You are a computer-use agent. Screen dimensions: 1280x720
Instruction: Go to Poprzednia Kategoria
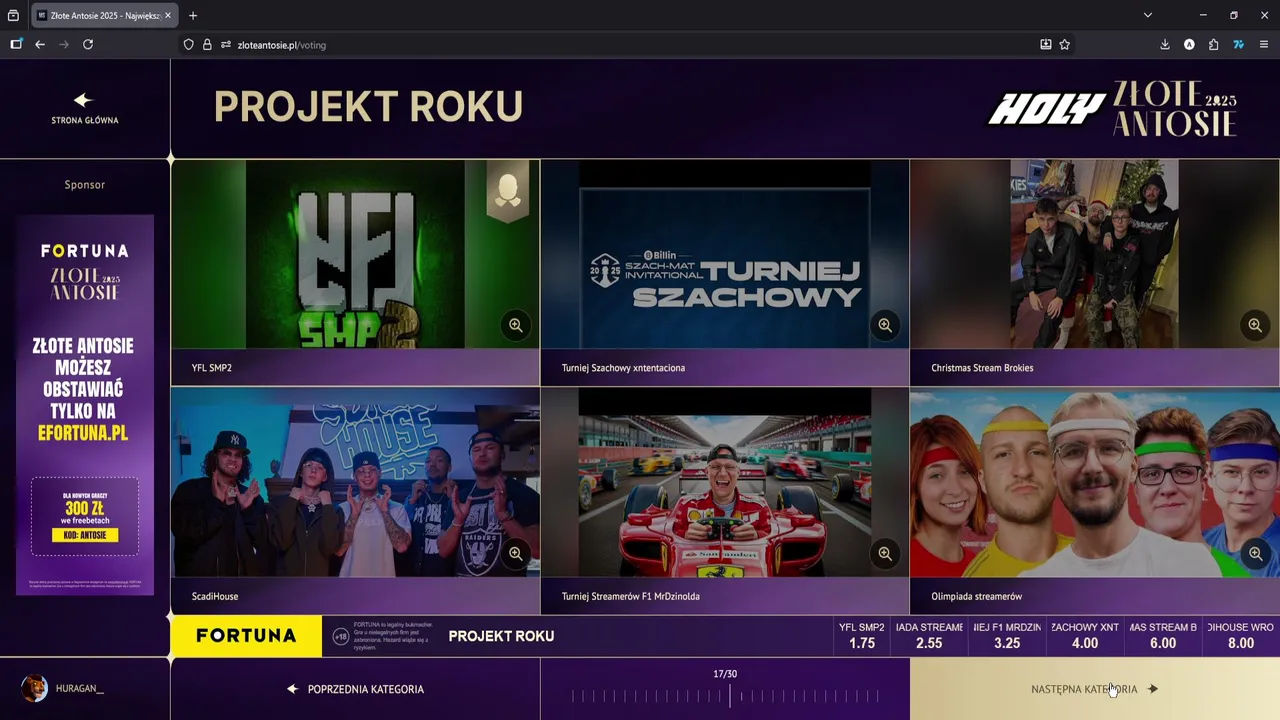pyautogui.click(x=355, y=689)
